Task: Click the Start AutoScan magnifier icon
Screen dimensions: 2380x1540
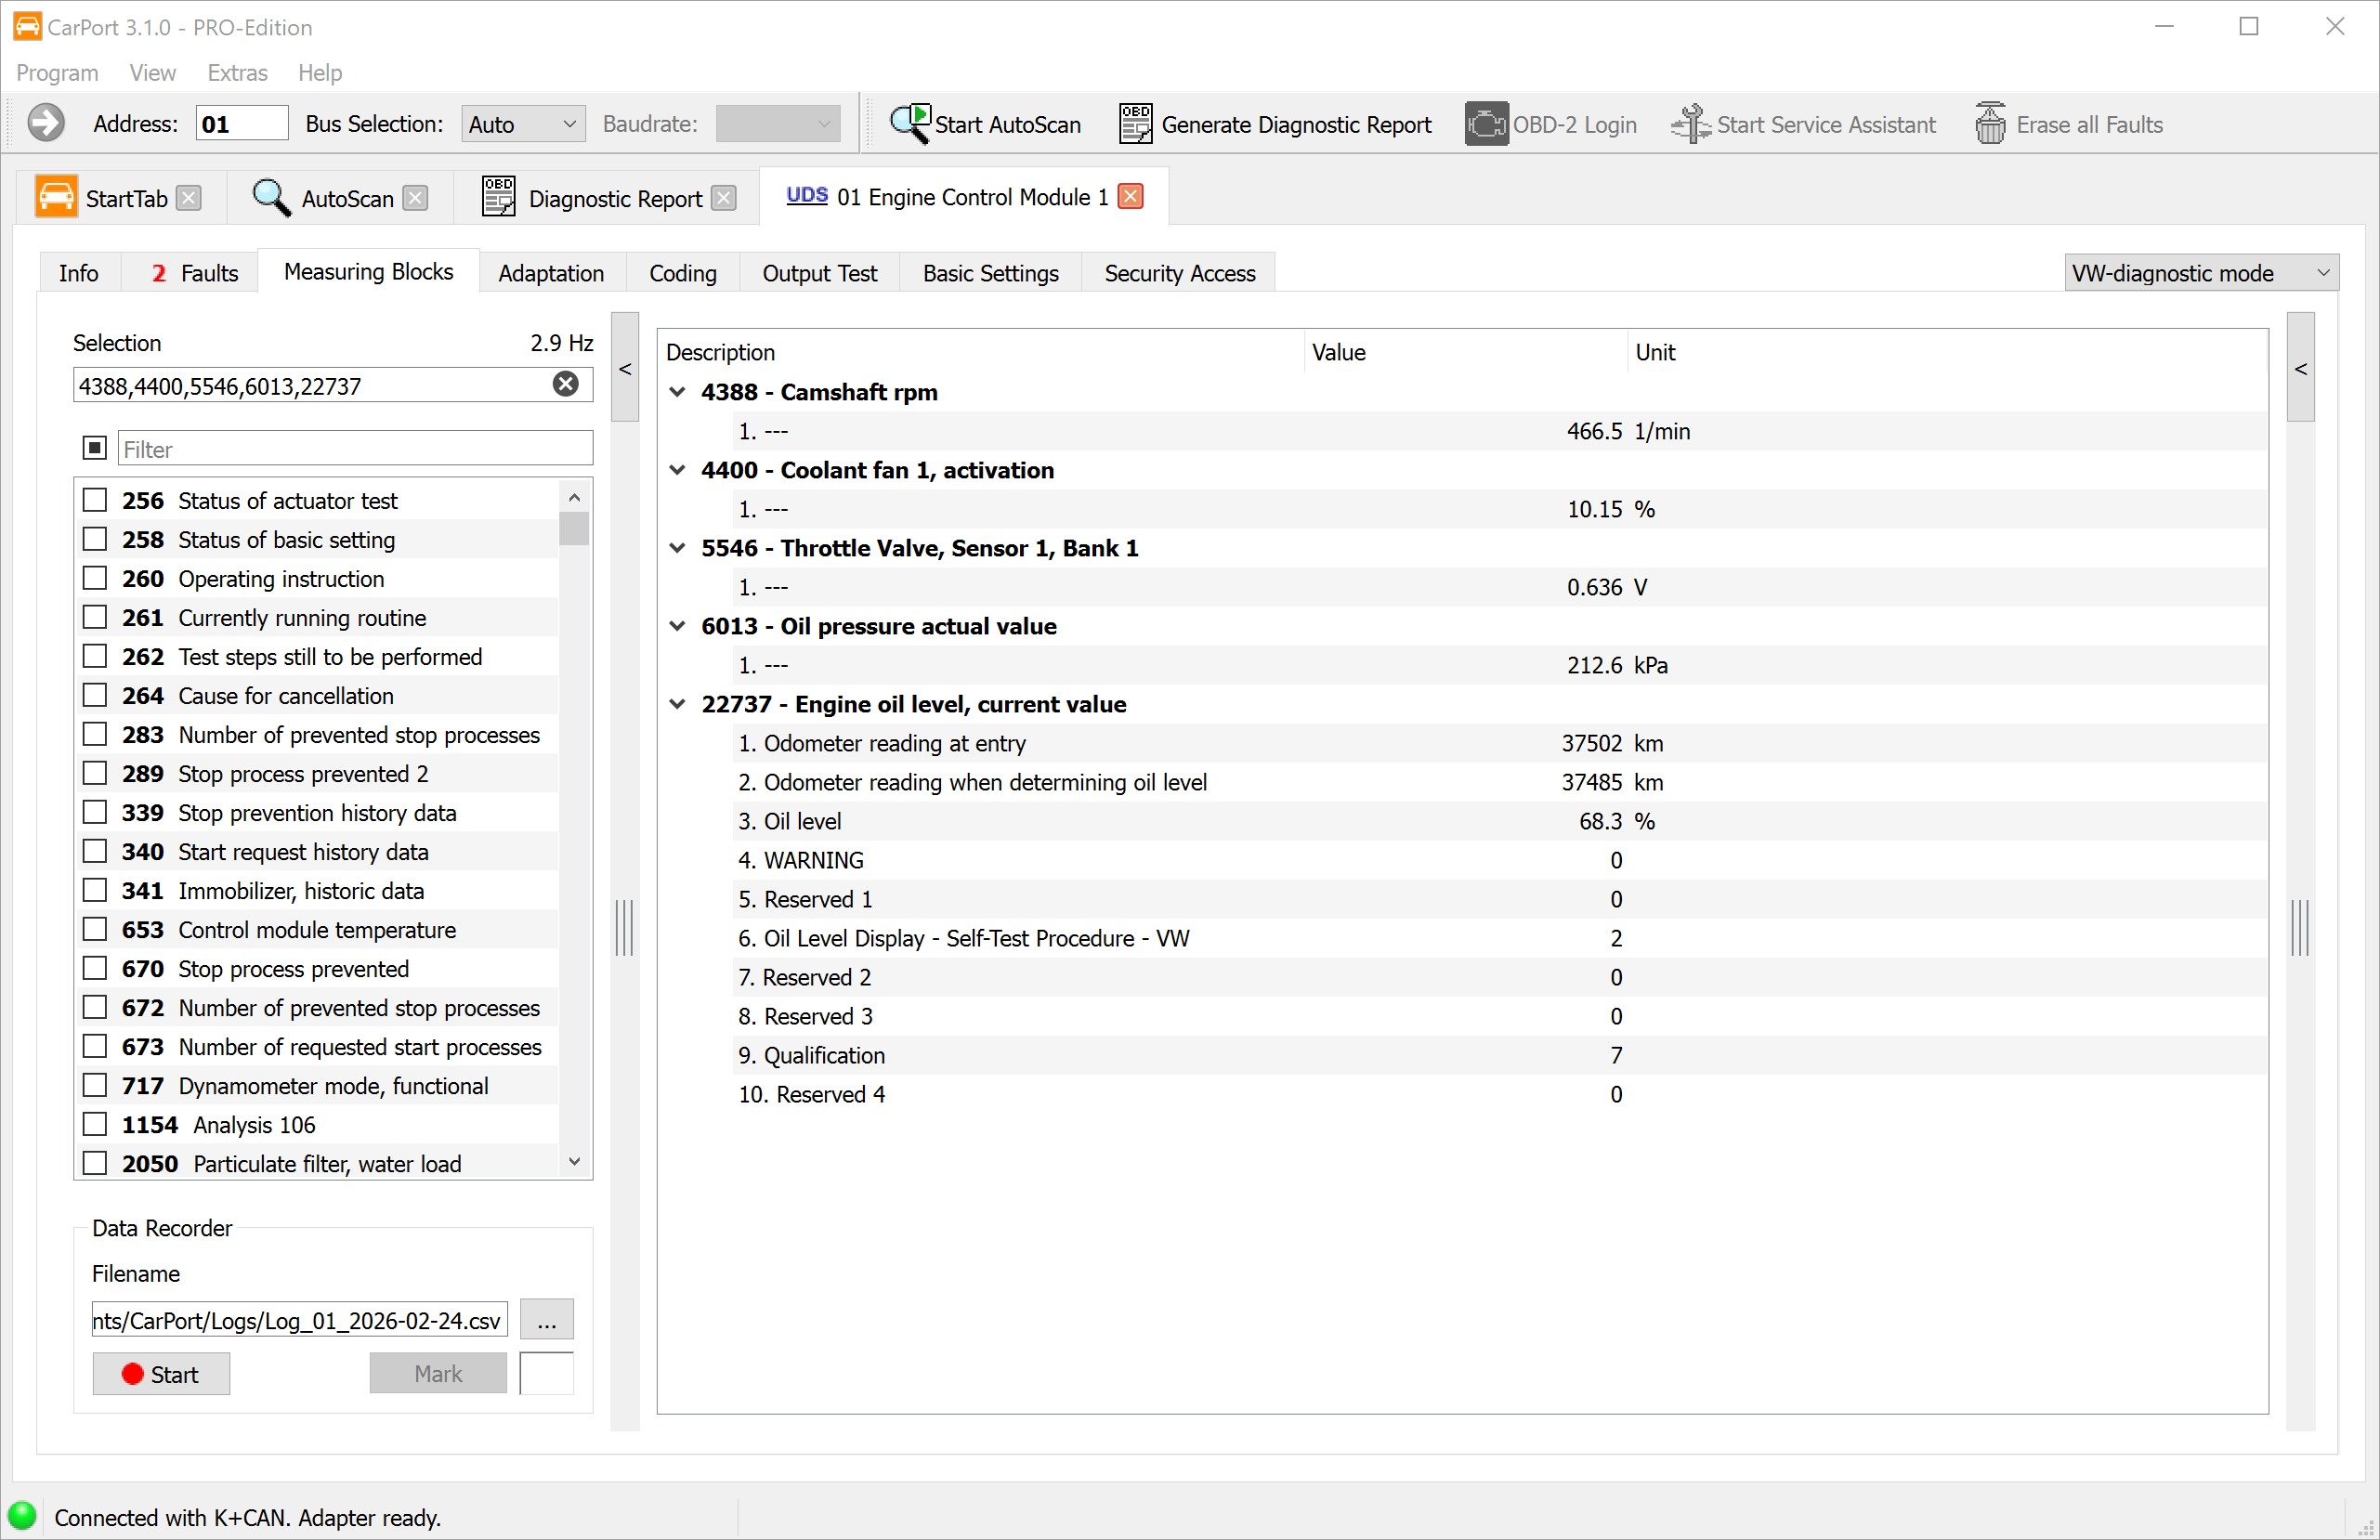Action: pyautogui.click(x=910, y=124)
